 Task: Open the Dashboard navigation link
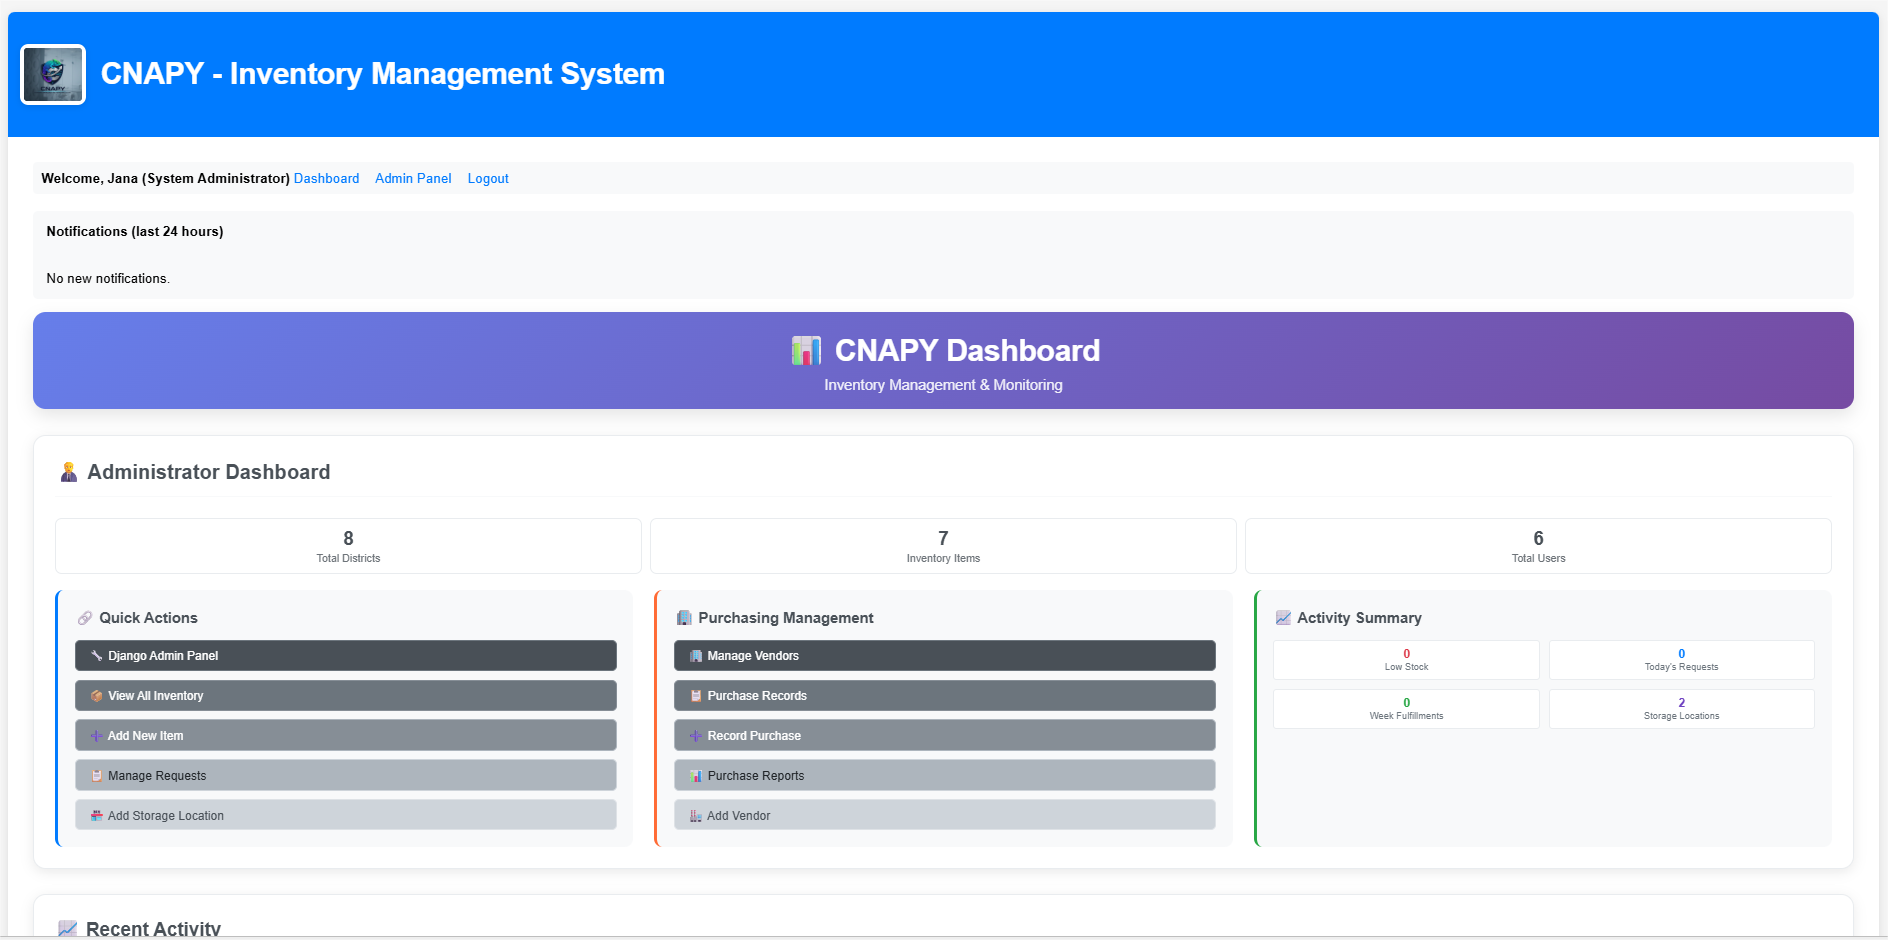326,179
